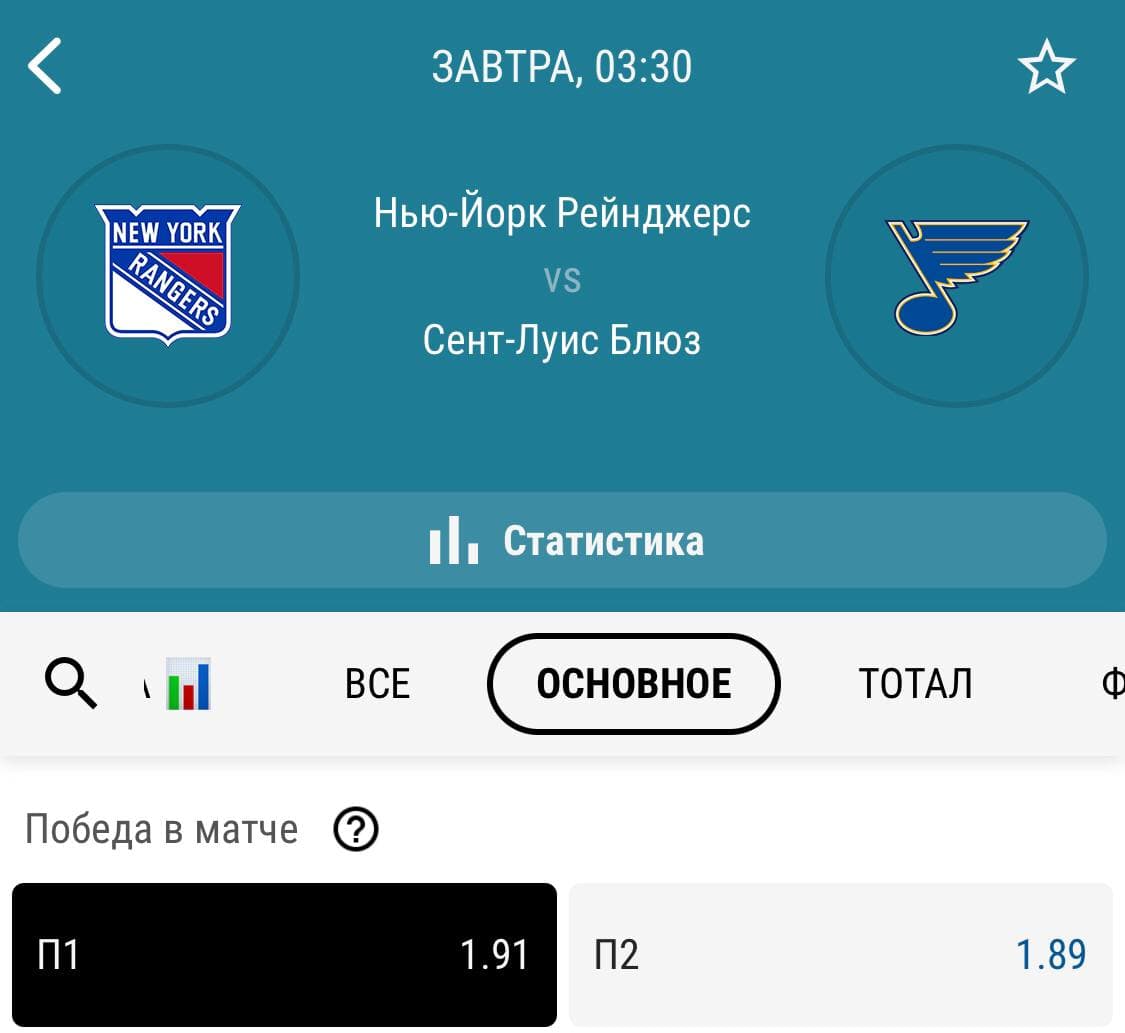
Task: Deselect the highlighted П1 bet
Action: [x=283, y=954]
